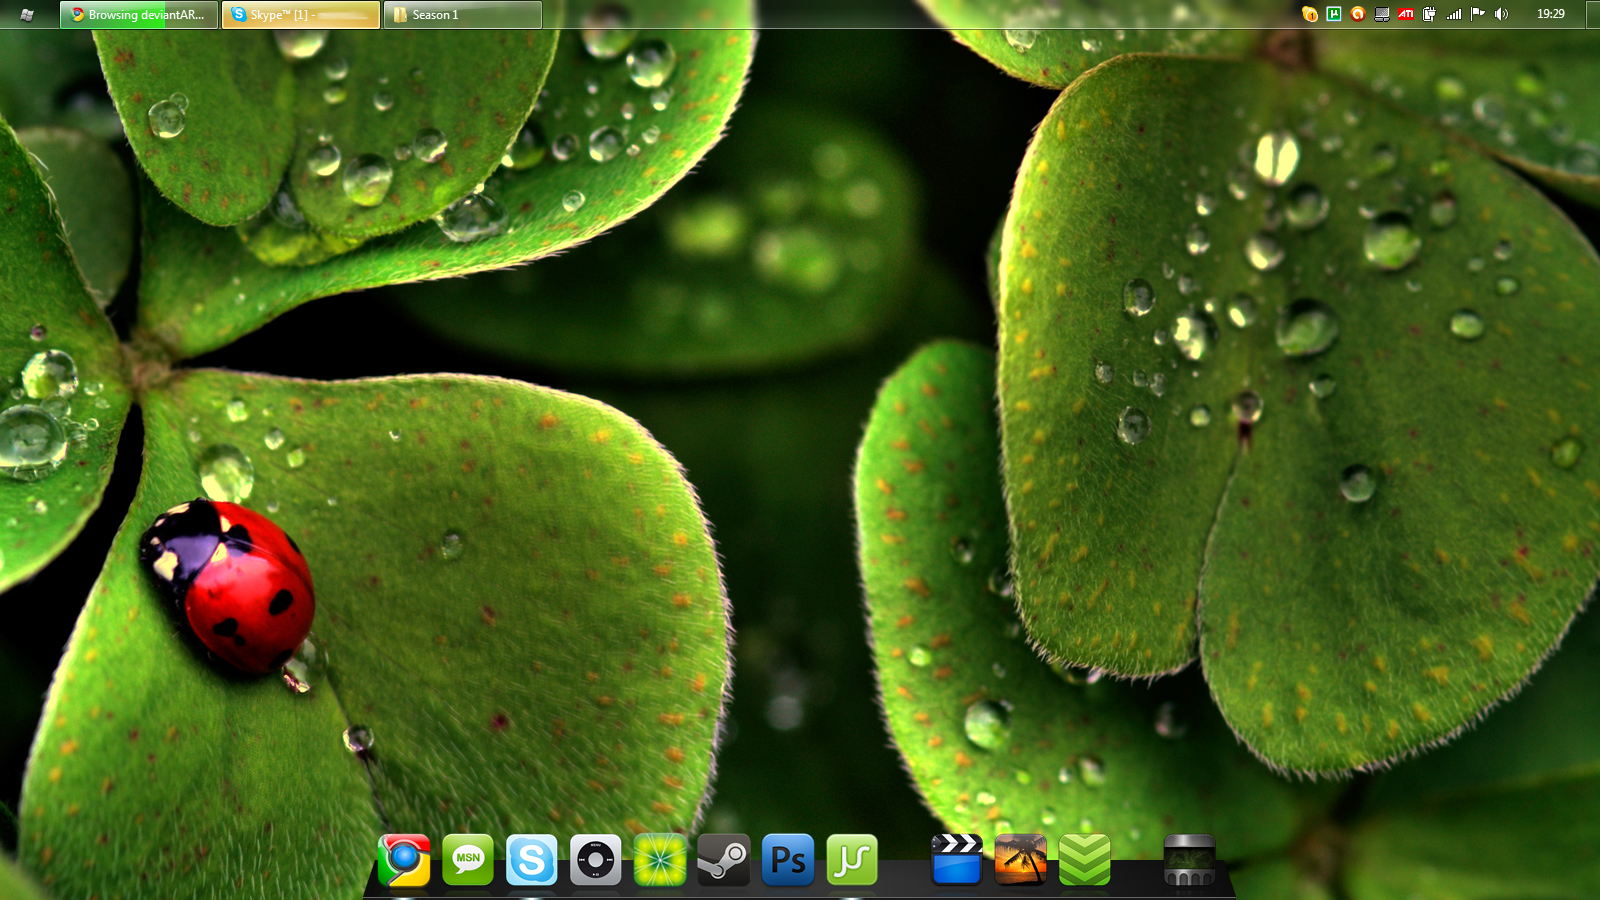Screen dimensions: 1600x900
Task: Open the green chevrons downloads dock icon
Action: pyautogui.click(x=1085, y=860)
